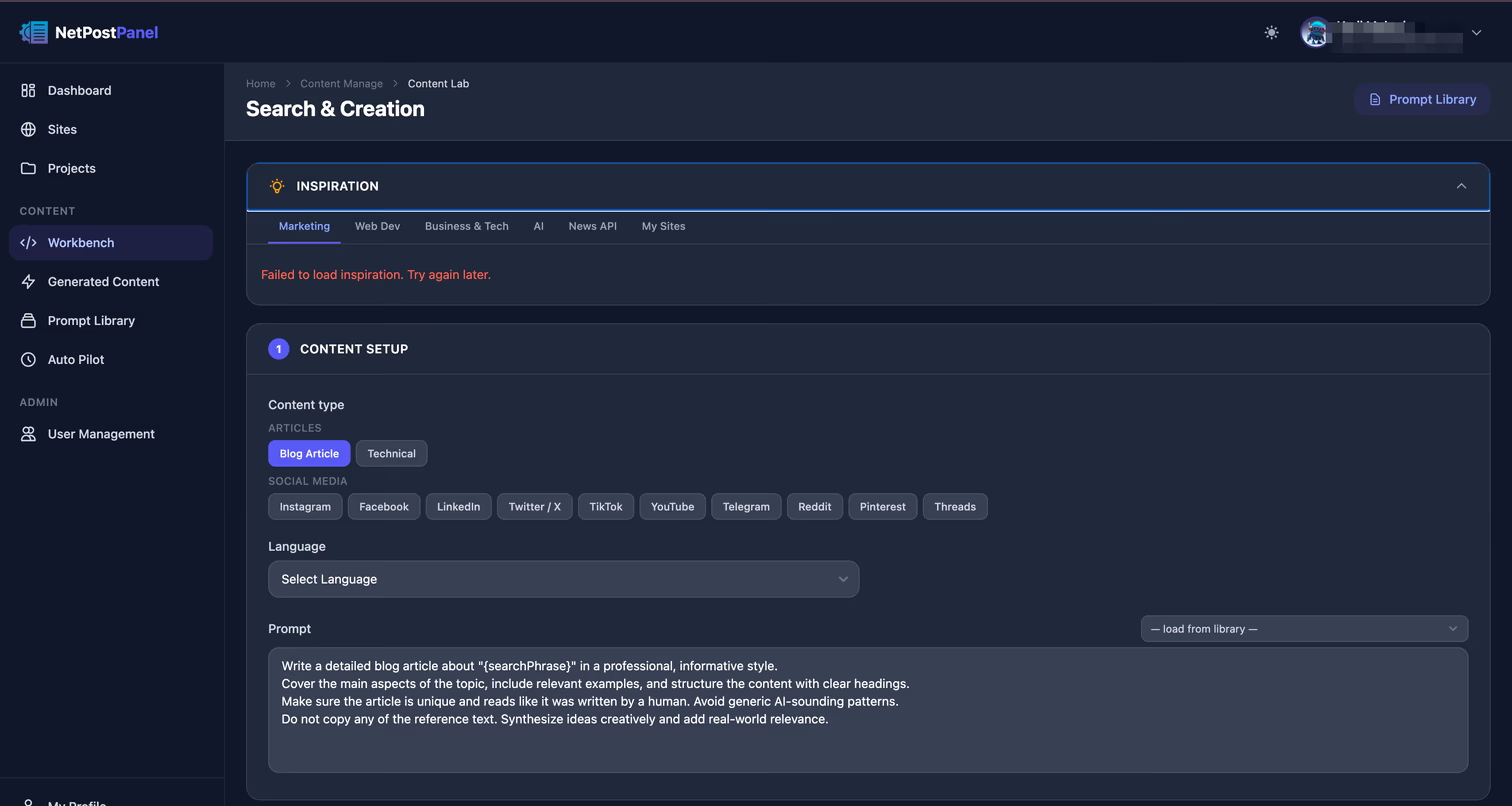The image size is (1512, 806).
Task: Select the Twitter / X content type
Action: pos(535,507)
